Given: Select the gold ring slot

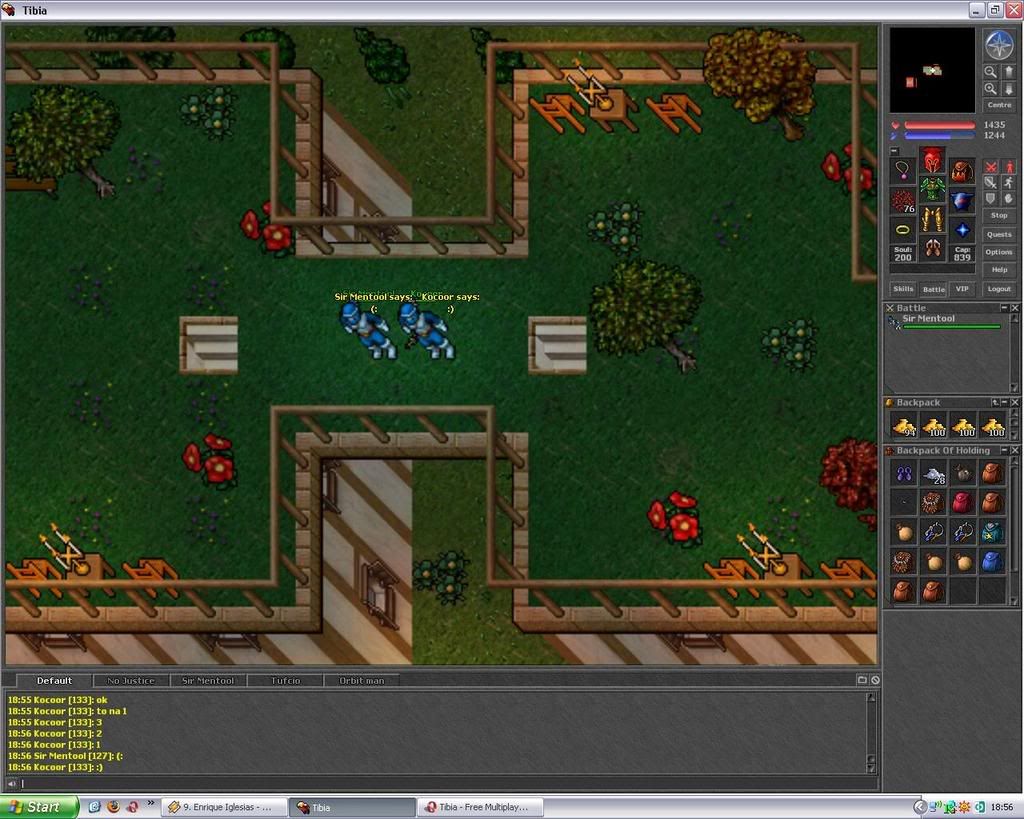Looking at the screenshot, I should [903, 230].
